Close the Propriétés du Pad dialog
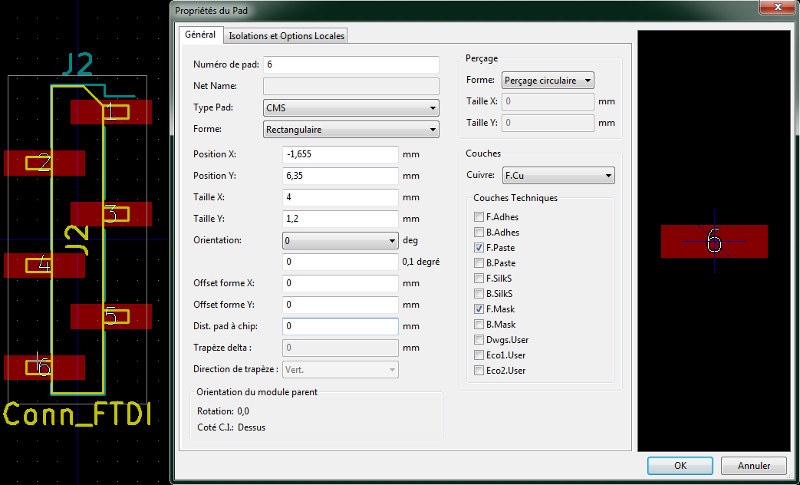 tap(778, 7)
